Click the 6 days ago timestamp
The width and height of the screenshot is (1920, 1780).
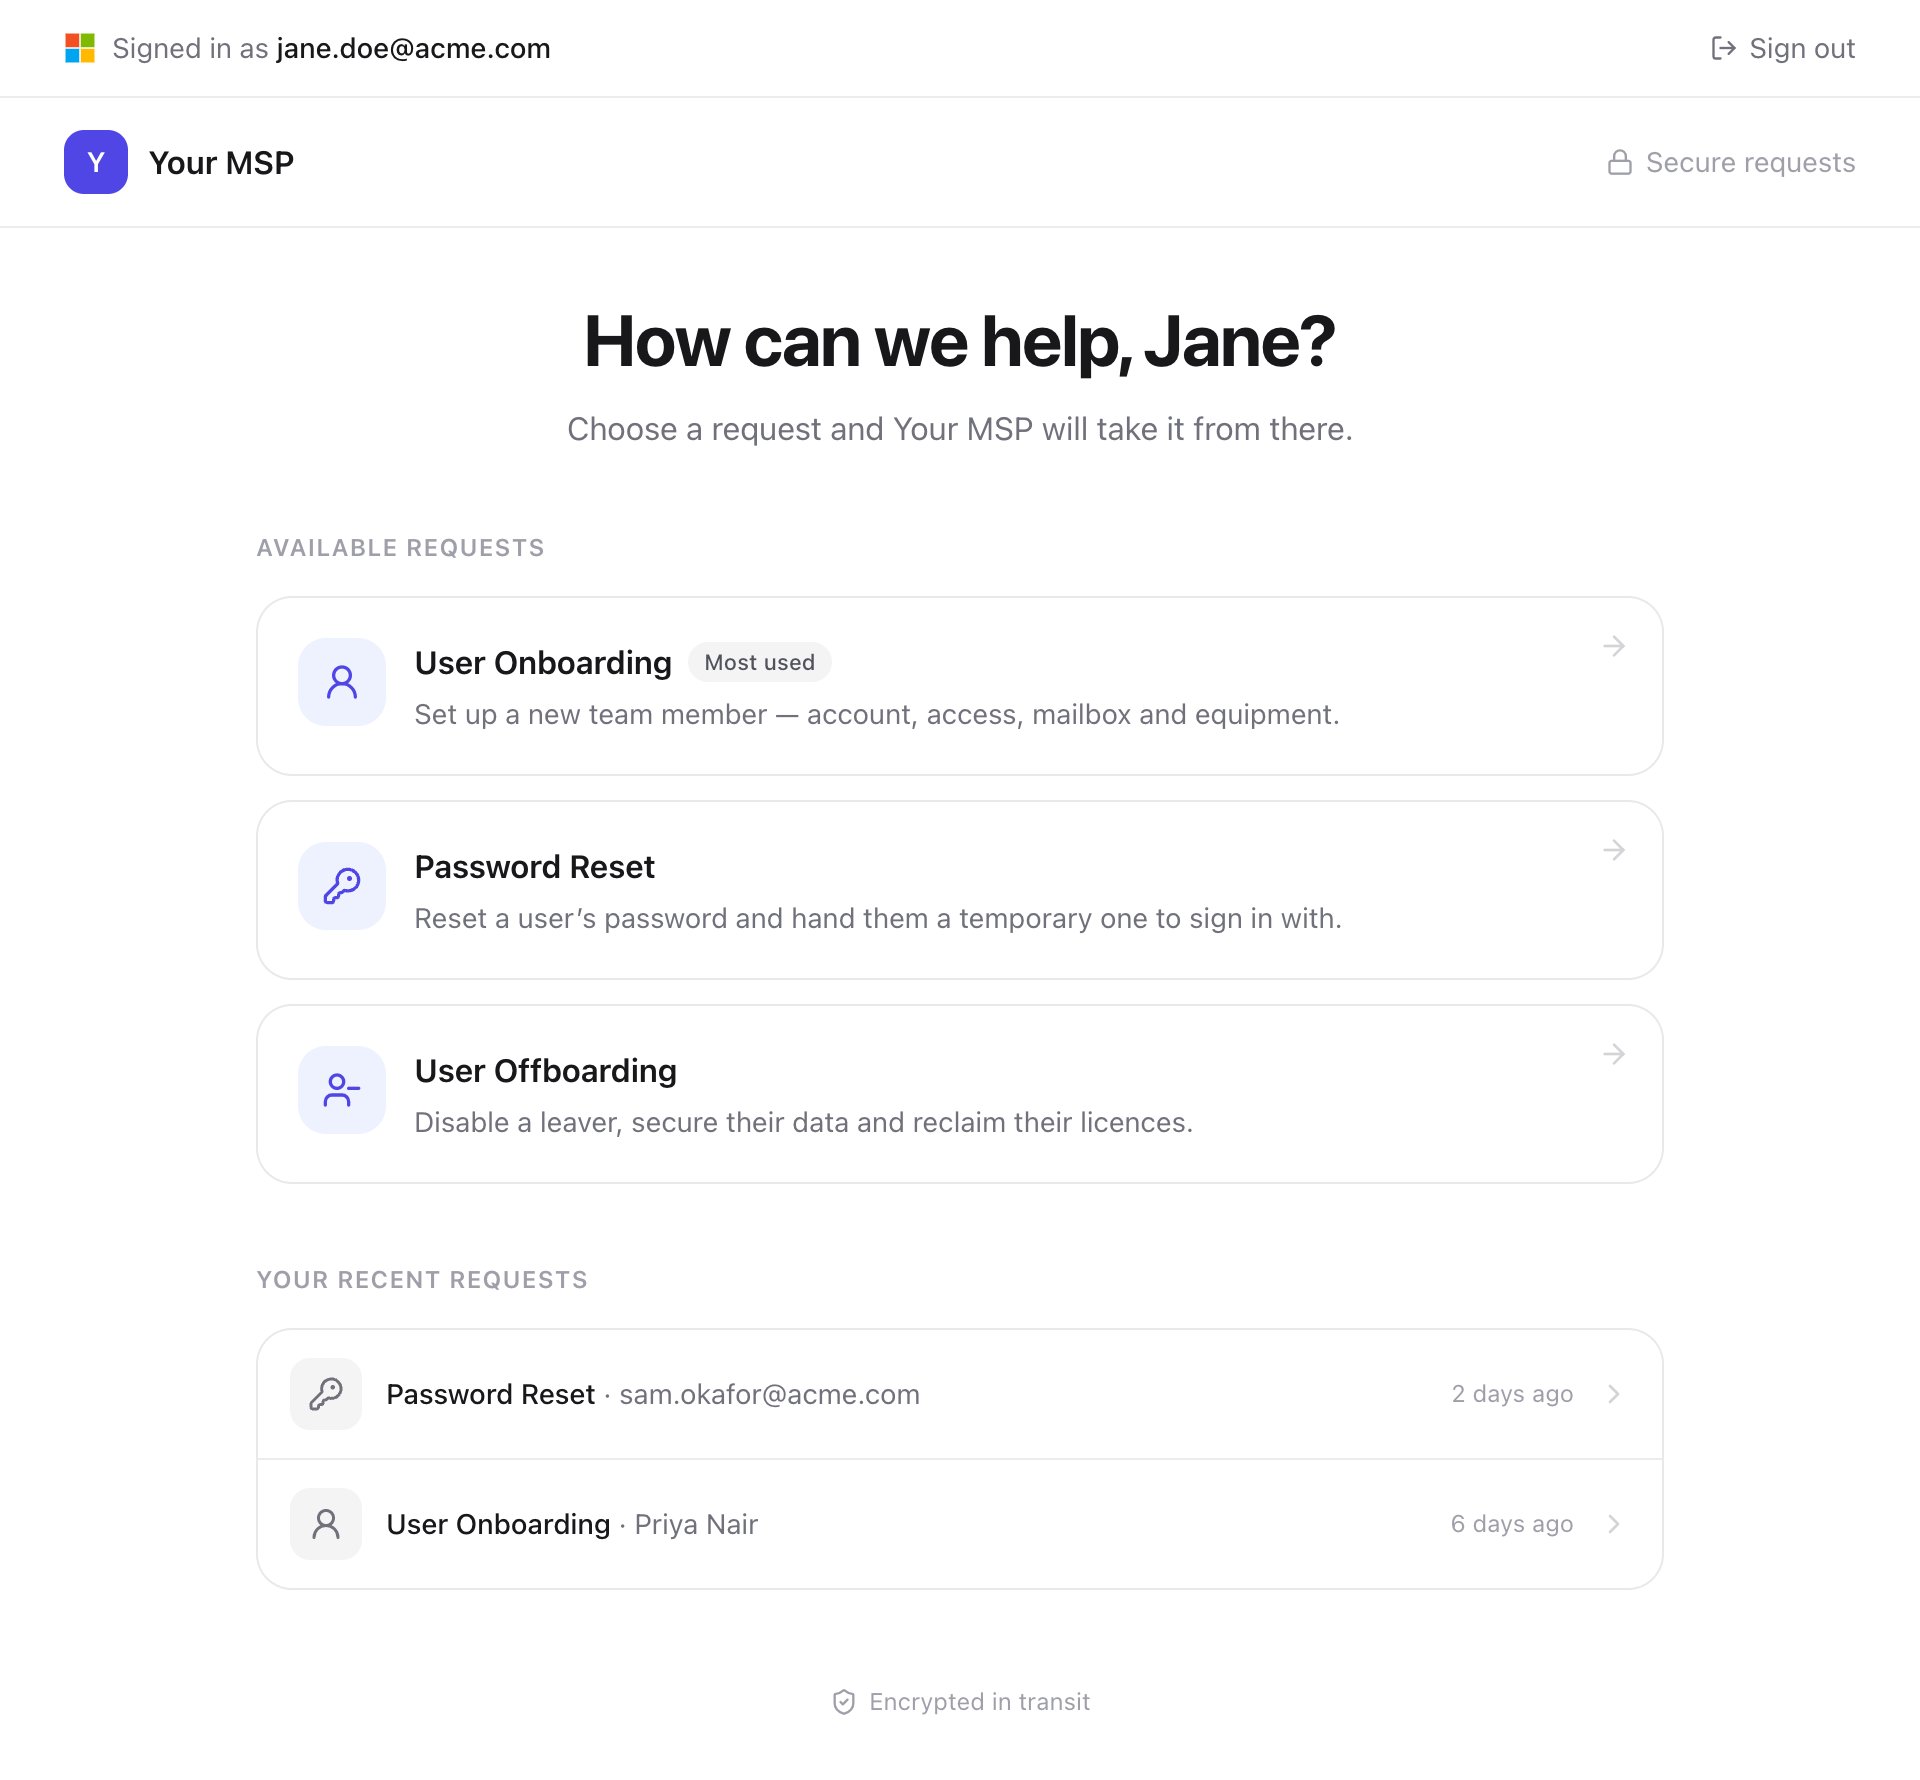[x=1512, y=1524]
